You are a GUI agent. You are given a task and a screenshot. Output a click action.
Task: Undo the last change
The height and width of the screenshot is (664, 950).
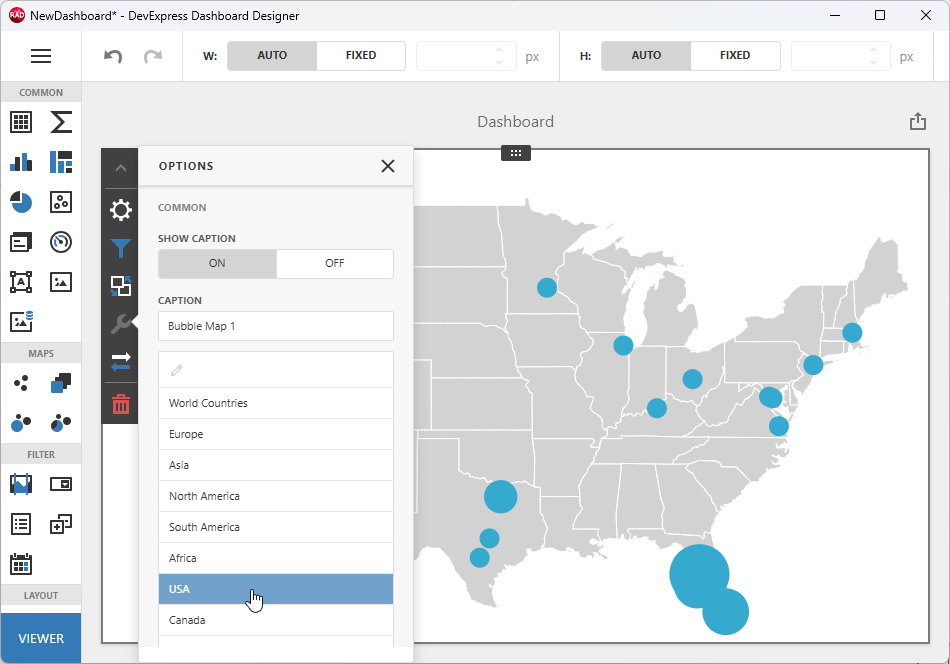click(x=111, y=56)
